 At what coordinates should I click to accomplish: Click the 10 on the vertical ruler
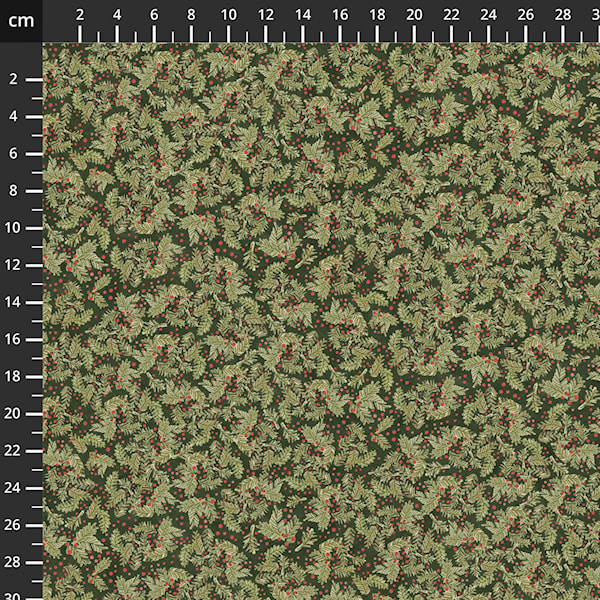(12, 228)
